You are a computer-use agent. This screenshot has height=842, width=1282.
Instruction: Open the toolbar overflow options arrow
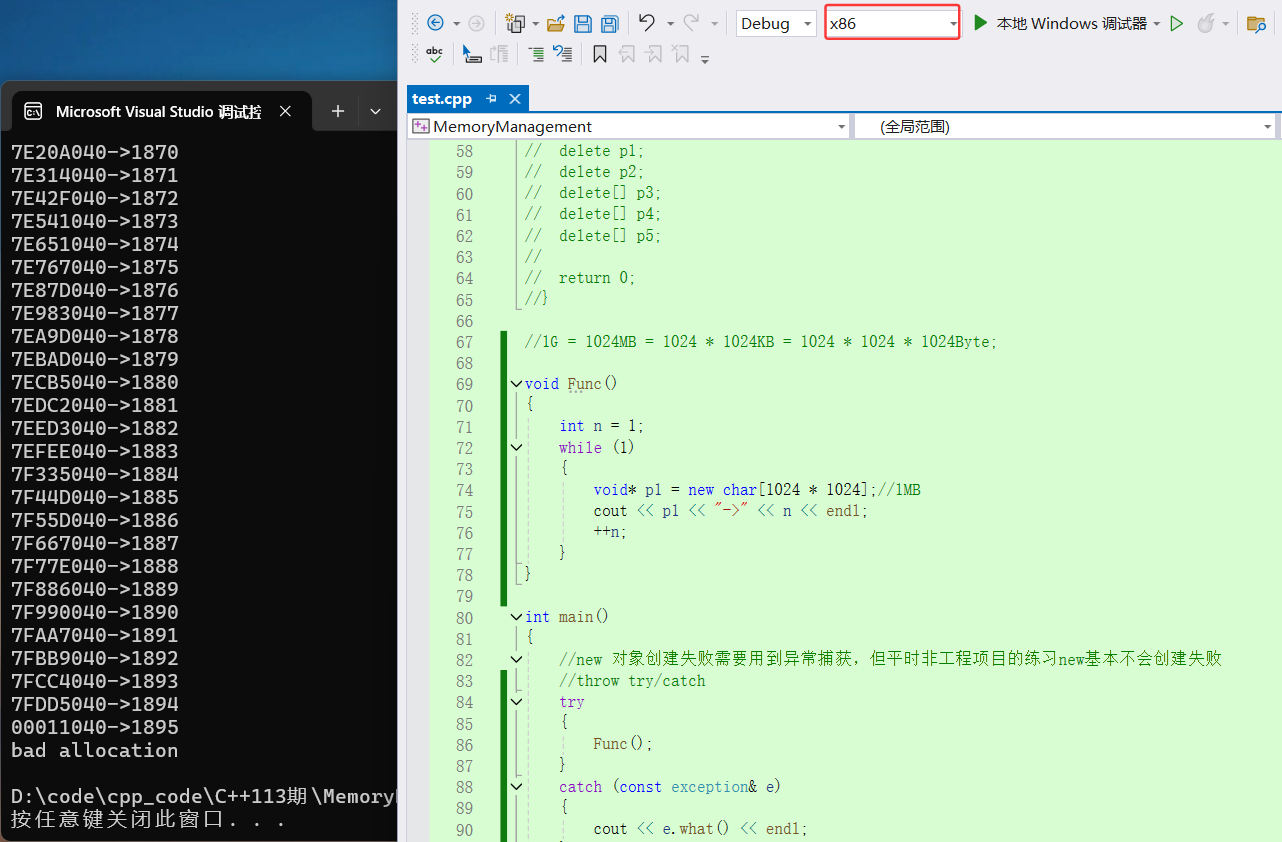(705, 58)
